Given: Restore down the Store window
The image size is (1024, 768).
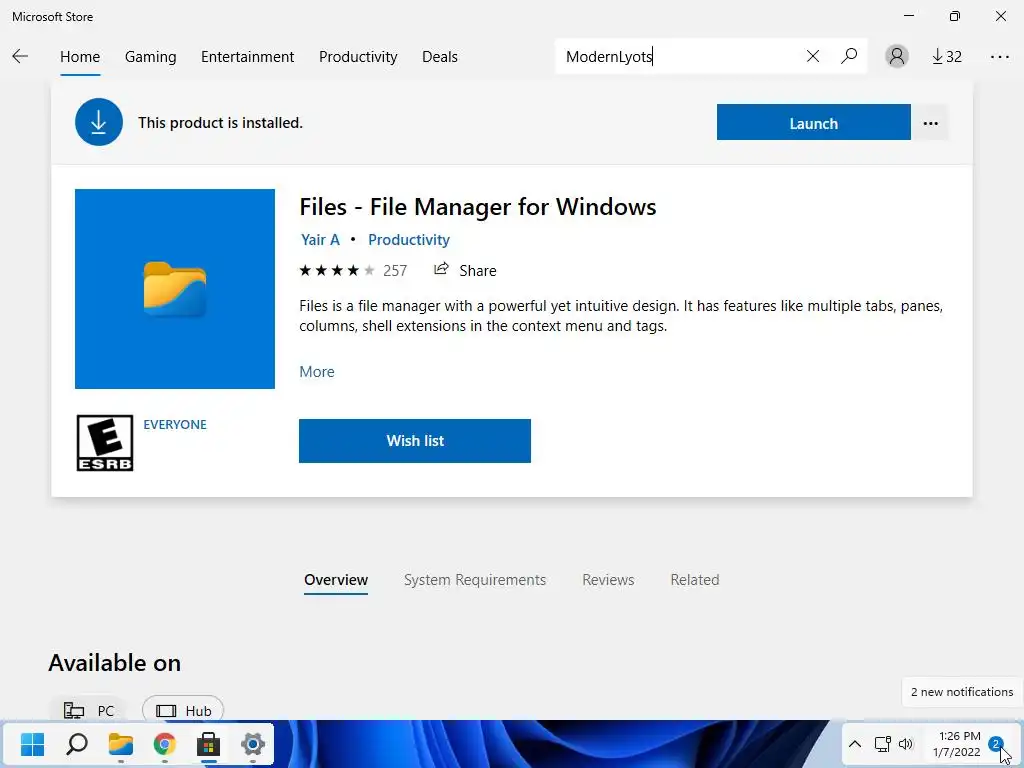Looking at the screenshot, I should coord(955,16).
